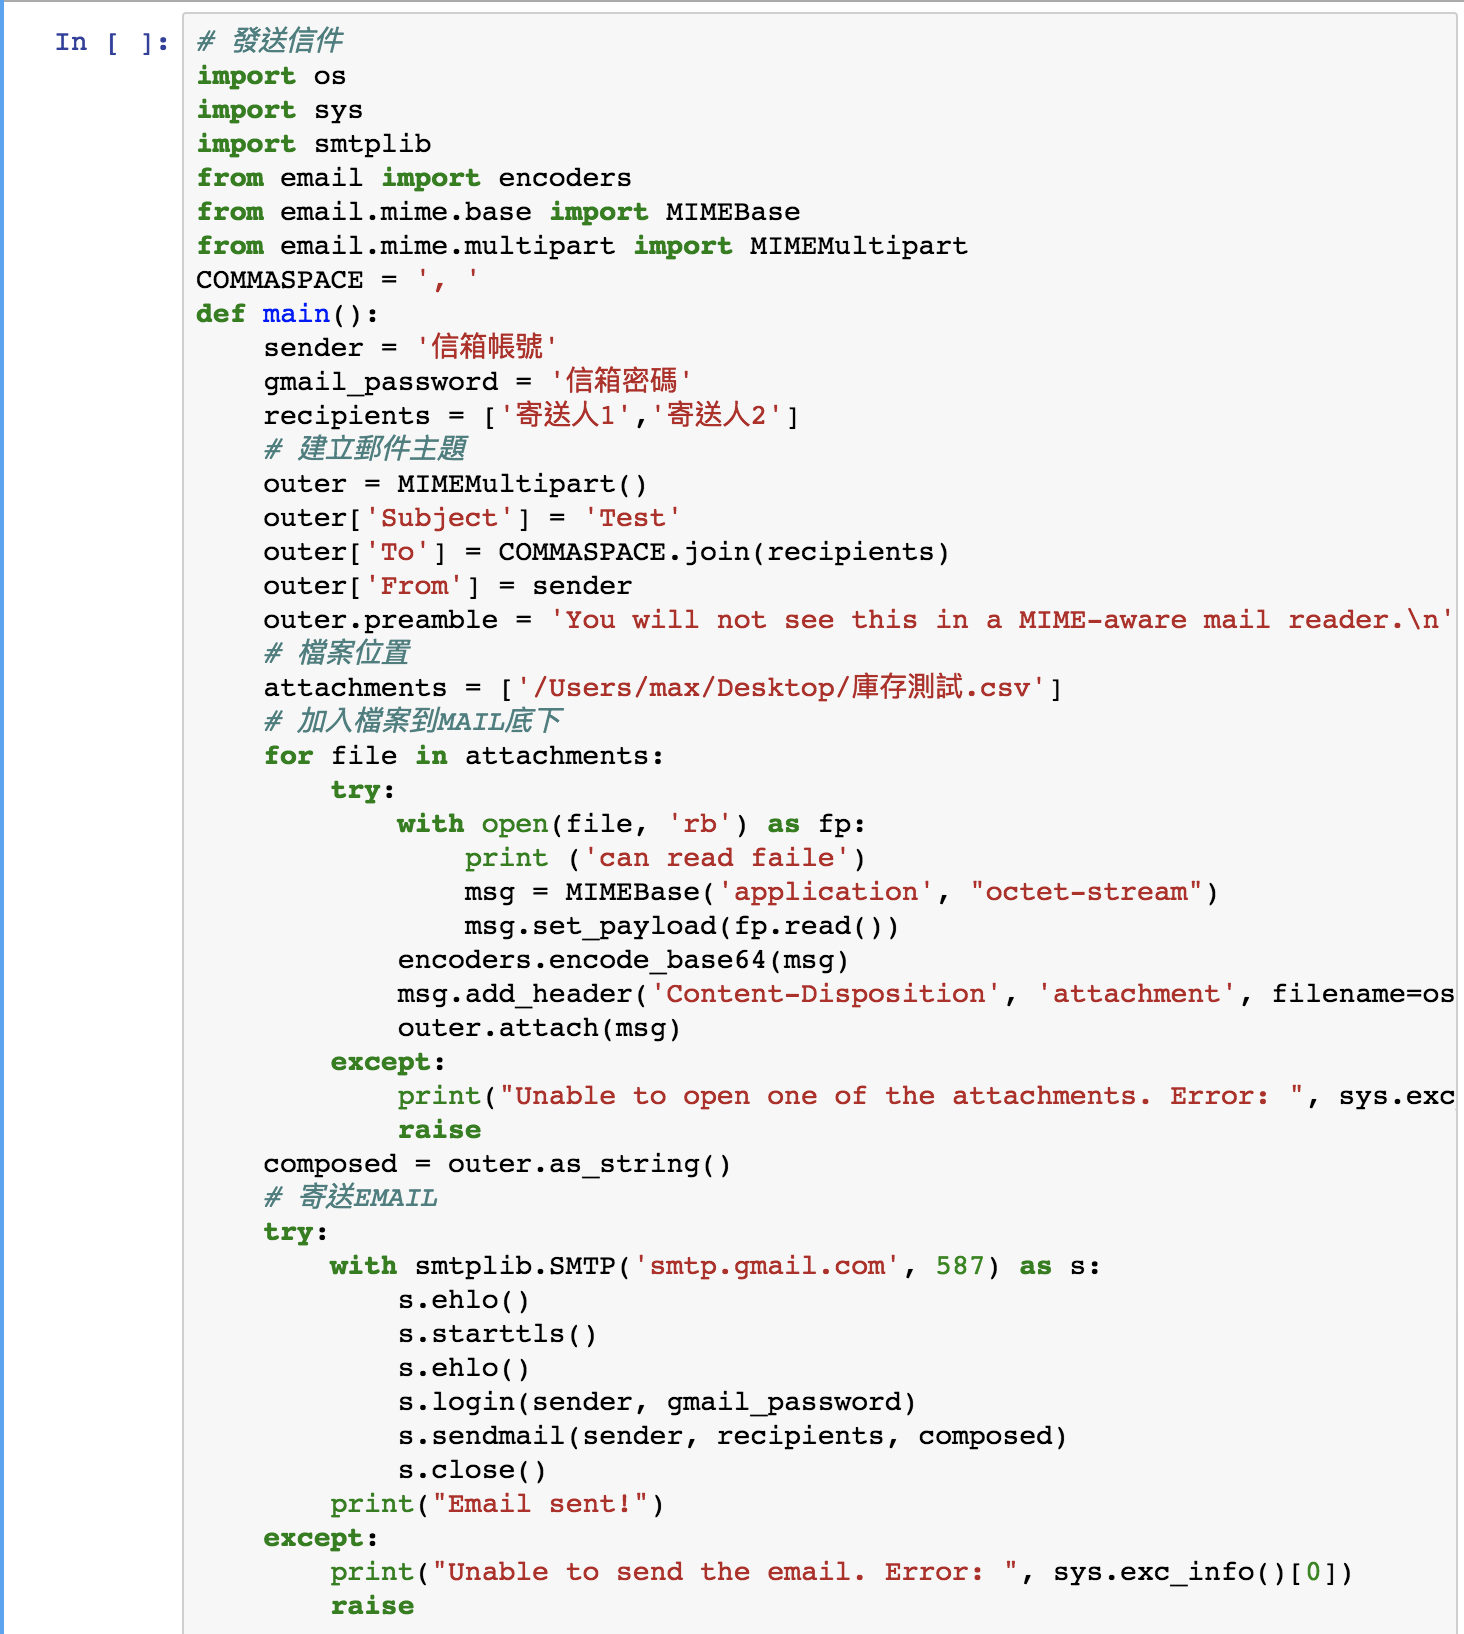Click the 'composed = outer.as_string()' line
This screenshot has width=1464, height=1634.
[x=497, y=1164]
